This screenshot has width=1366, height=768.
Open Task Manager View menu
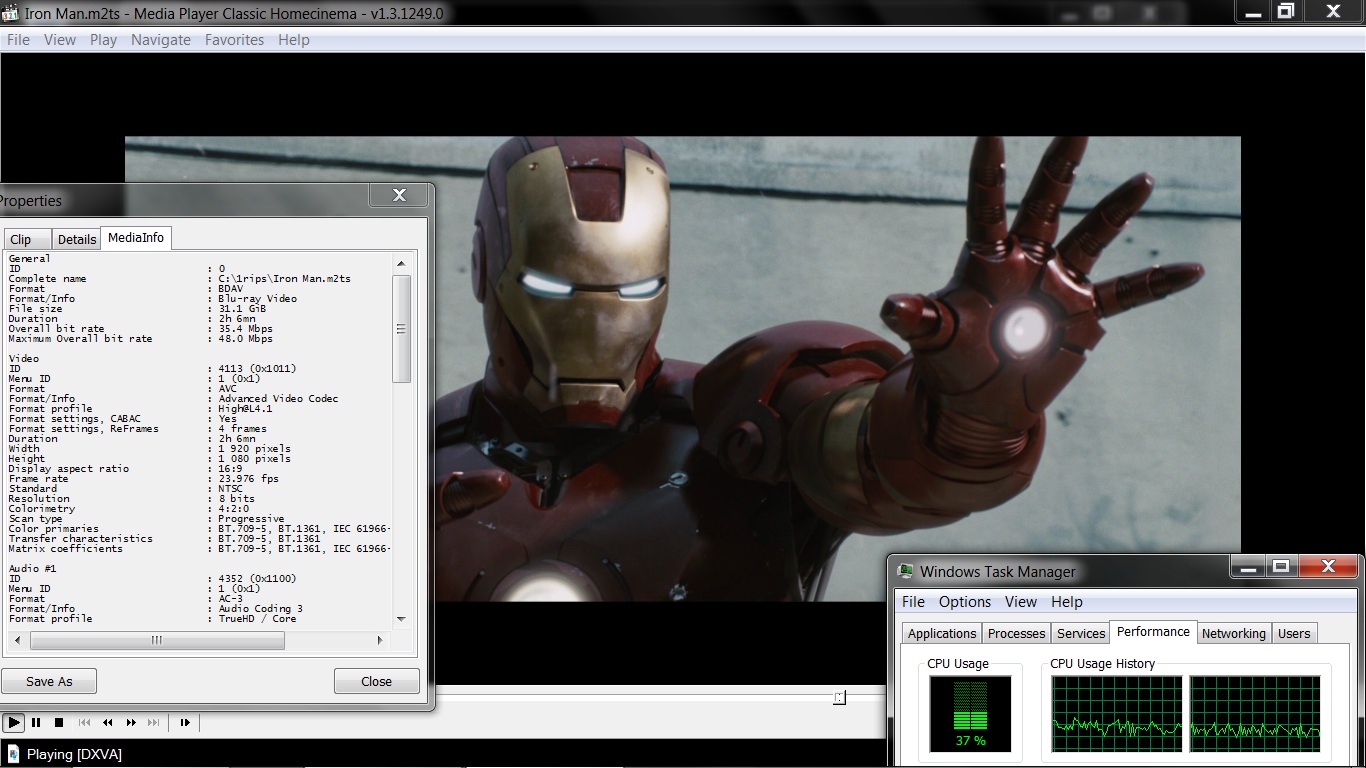point(1020,602)
